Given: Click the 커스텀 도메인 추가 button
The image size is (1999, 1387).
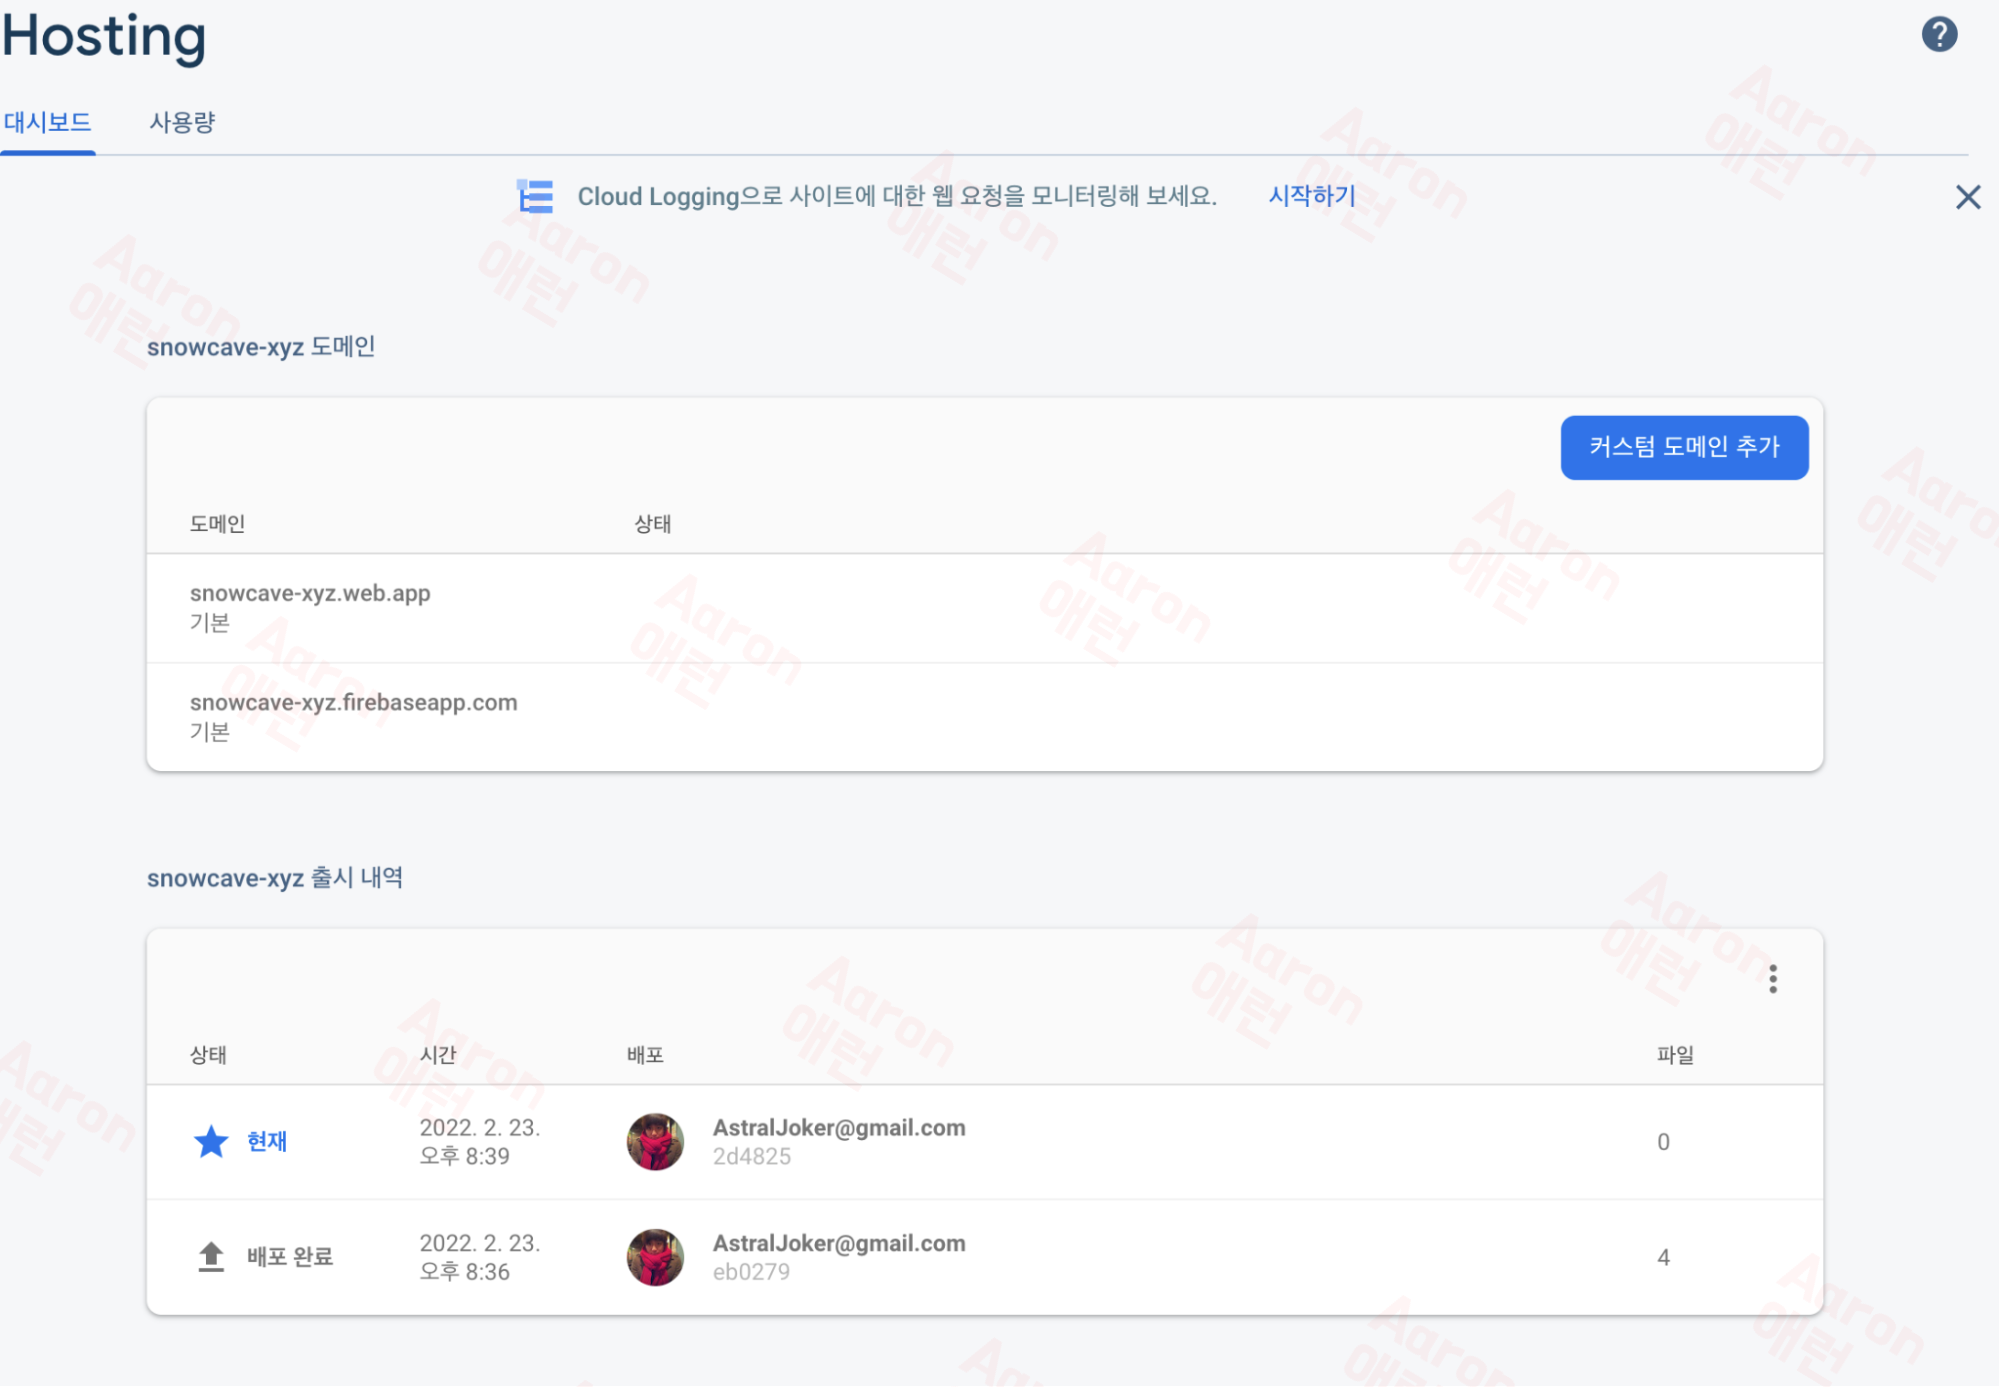Looking at the screenshot, I should [1683, 447].
